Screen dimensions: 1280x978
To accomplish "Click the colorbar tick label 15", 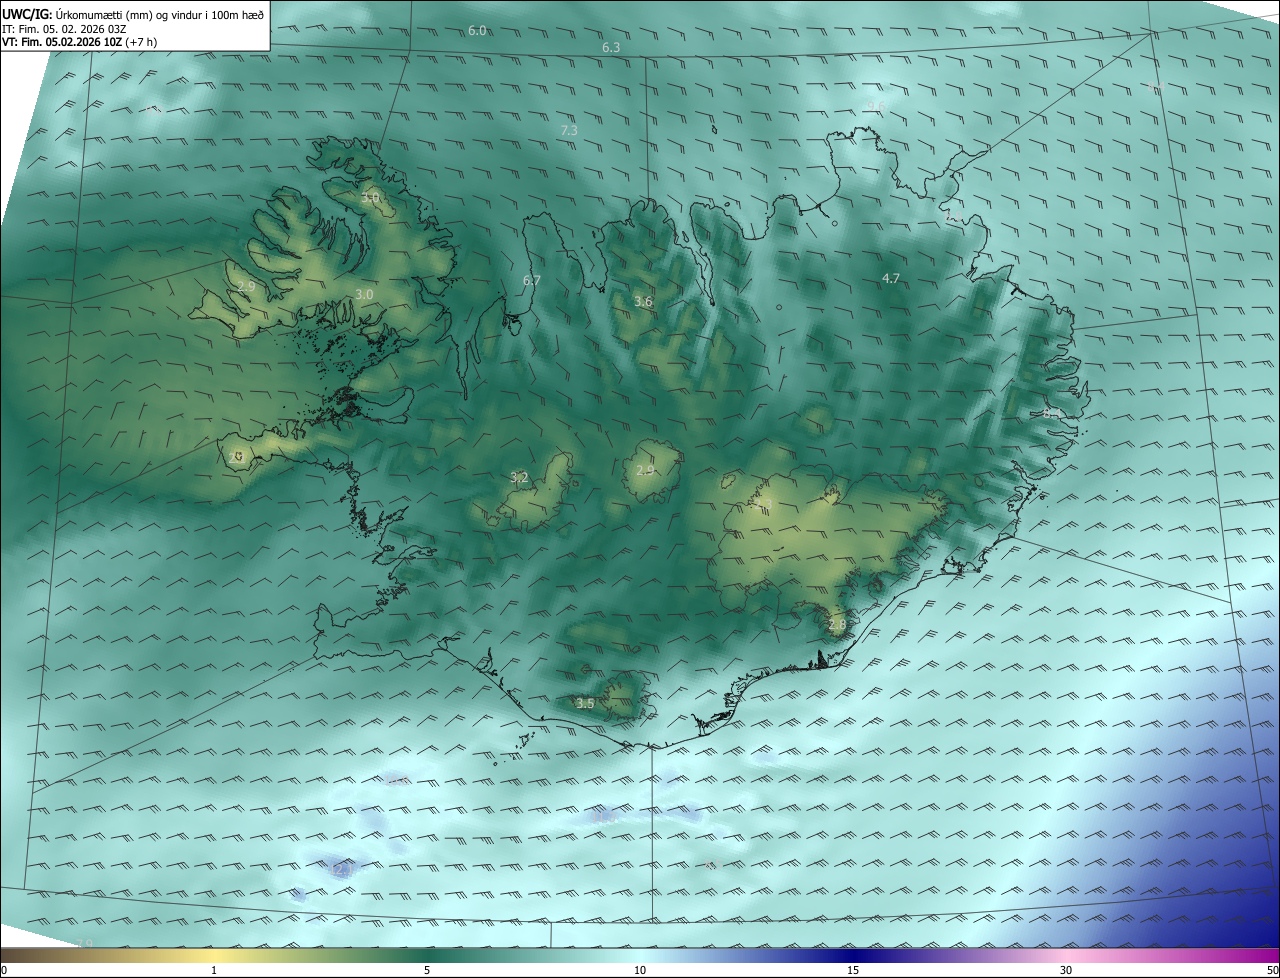I will pyautogui.click(x=853, y=971).
